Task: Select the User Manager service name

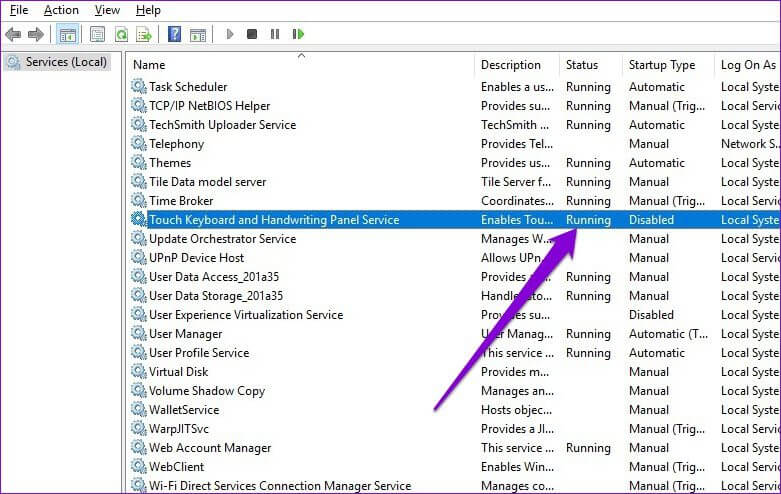Action: (x=185, y=334)
